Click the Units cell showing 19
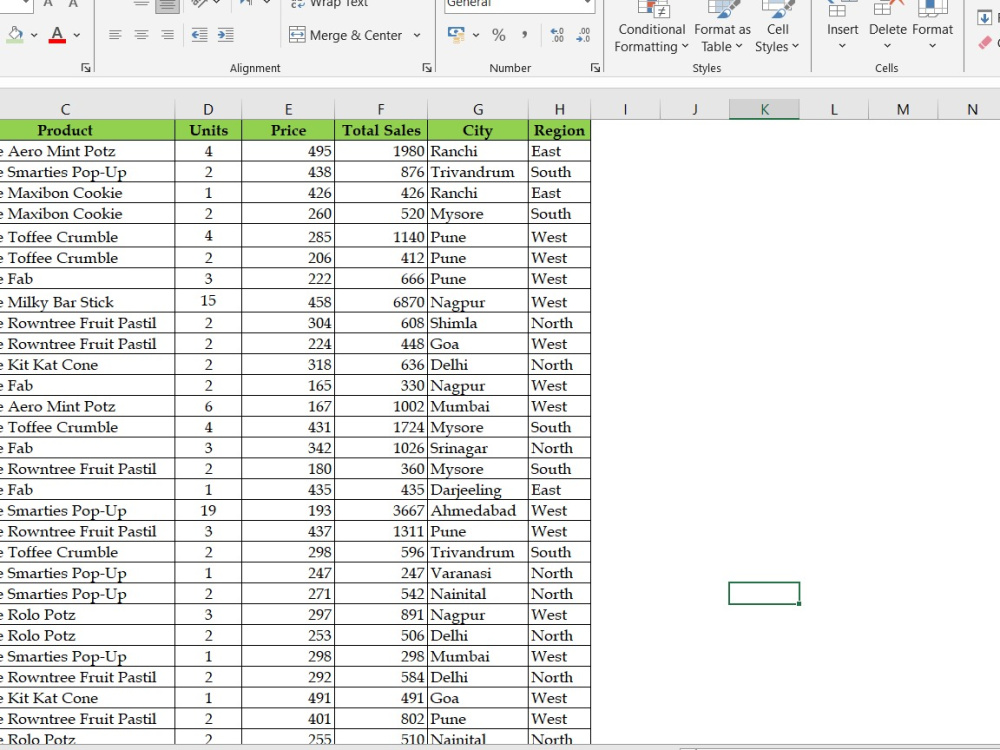The width and height of the screenshot is (1000, 750). tap(209, 510)
